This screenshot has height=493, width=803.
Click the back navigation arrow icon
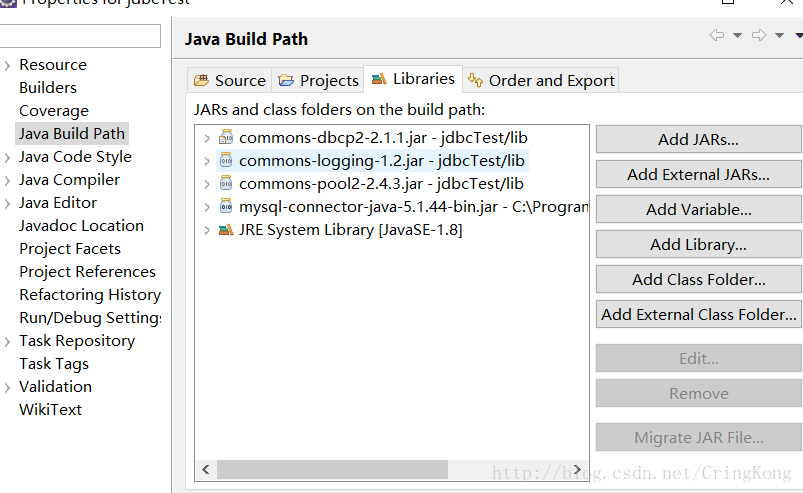[717, 36]
